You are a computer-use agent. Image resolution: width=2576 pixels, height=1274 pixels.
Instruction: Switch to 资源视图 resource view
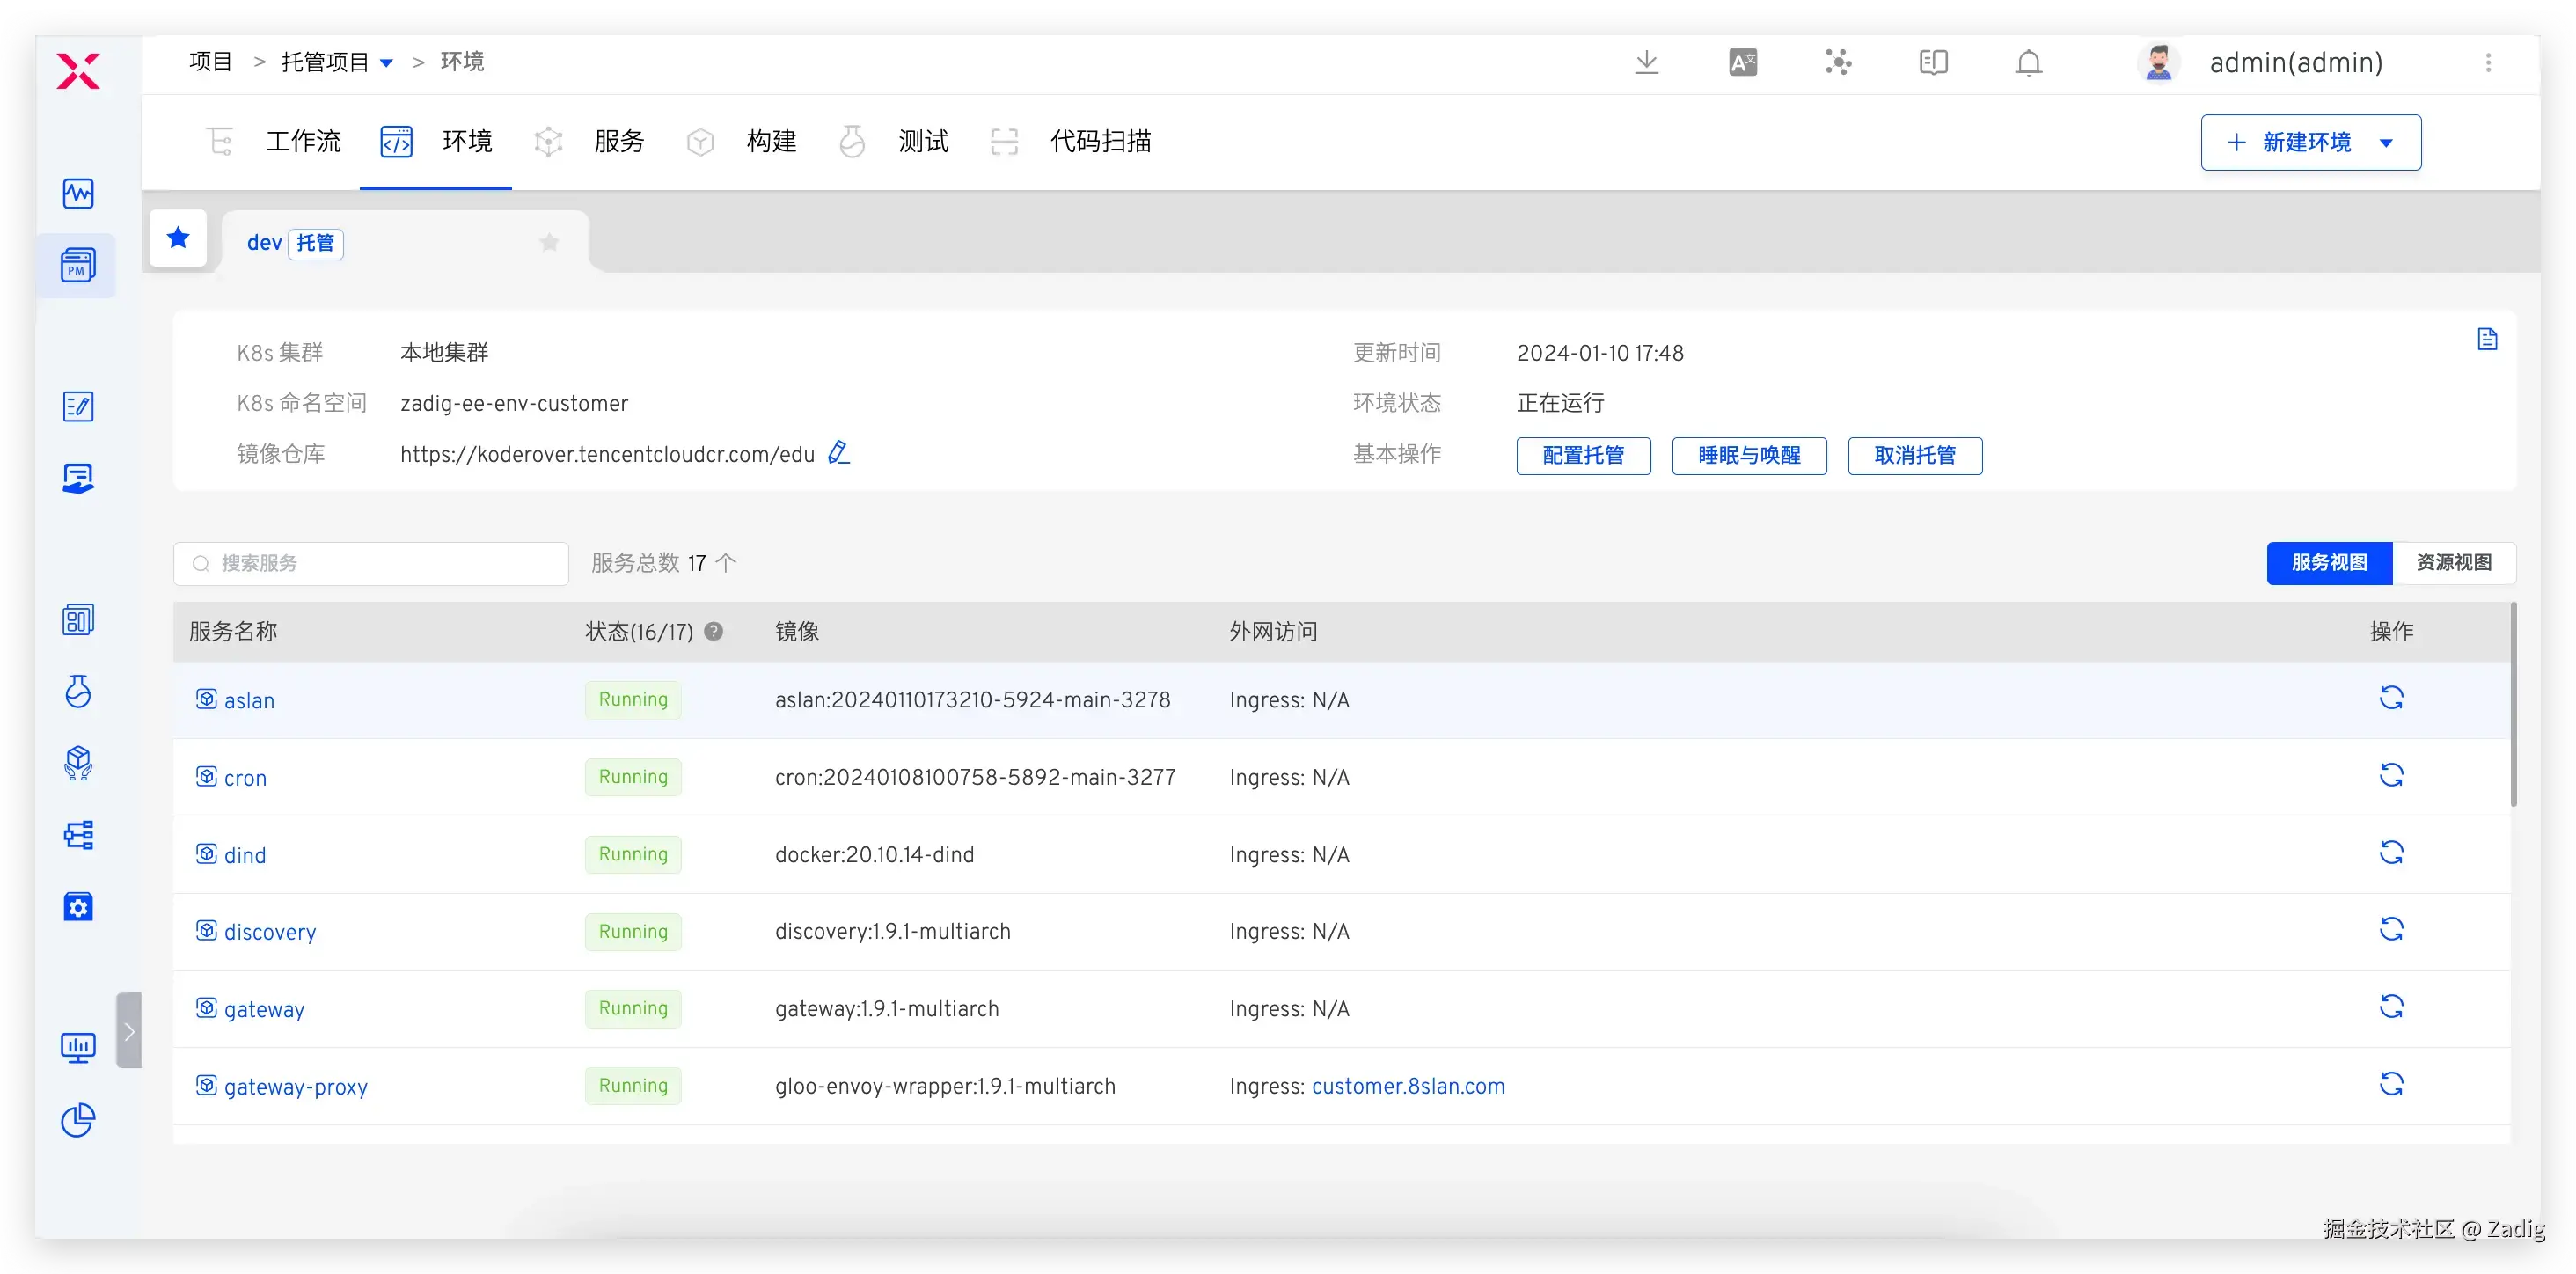[x=2453, y=563]
